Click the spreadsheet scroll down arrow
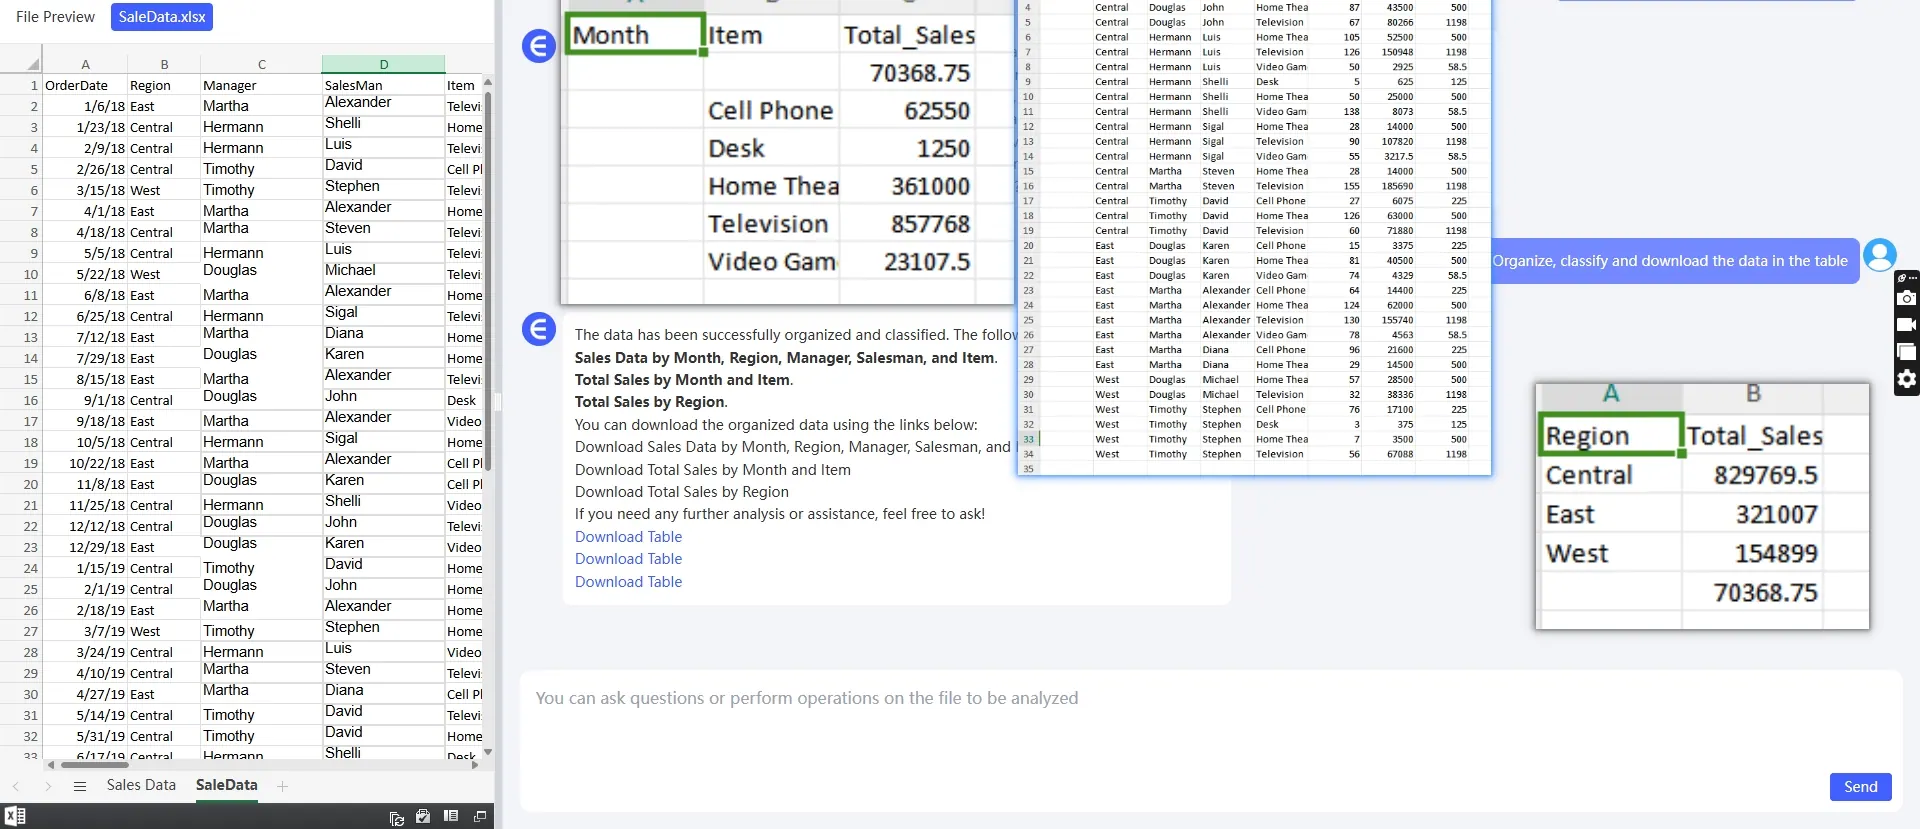 point(488,752)
